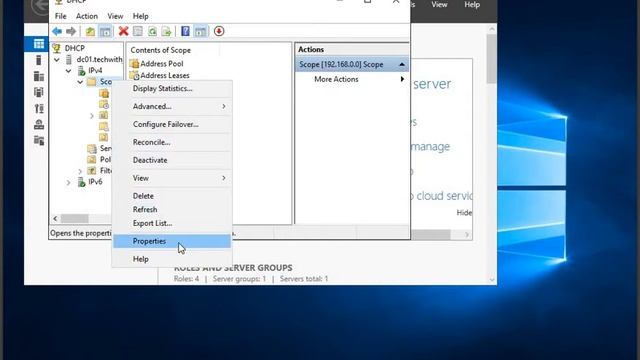The width and height of the screenshot is (640, 360).
Task: Collapse the dc01.techwith server node
Action: tap(57, 60)
